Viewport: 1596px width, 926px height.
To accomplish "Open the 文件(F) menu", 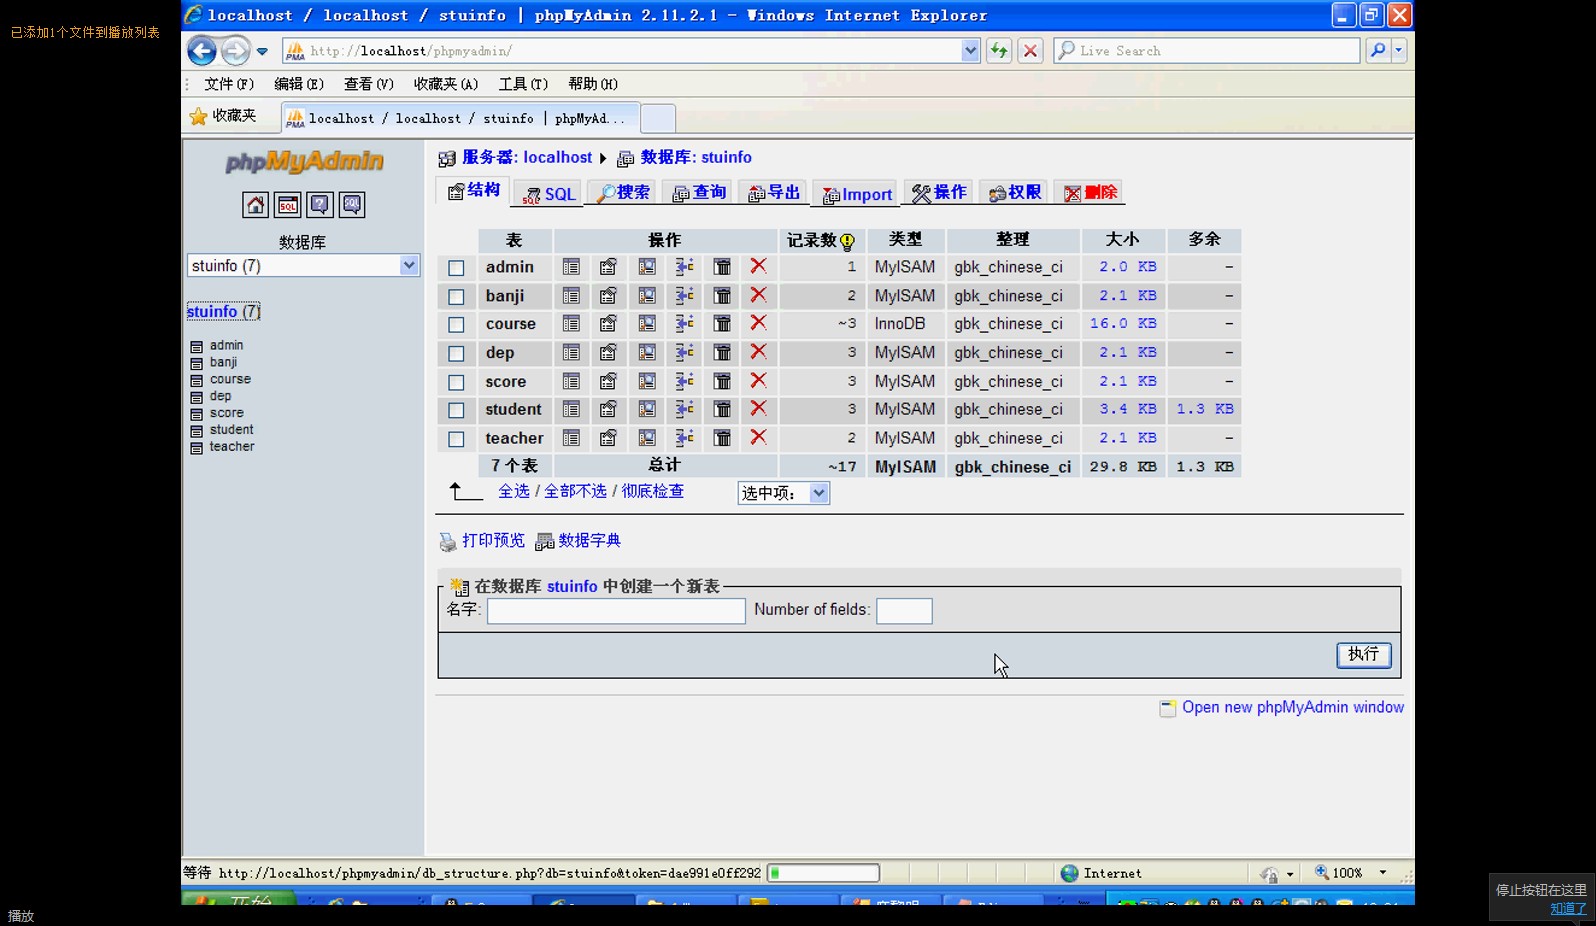I will pyautogui.click(x=229, y=84).
